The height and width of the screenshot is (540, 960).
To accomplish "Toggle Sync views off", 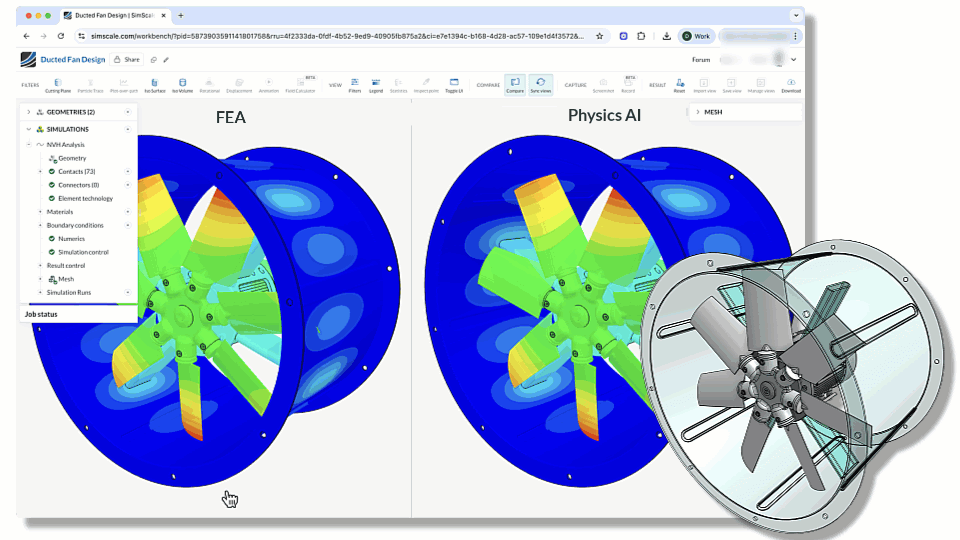I will 540,85.
